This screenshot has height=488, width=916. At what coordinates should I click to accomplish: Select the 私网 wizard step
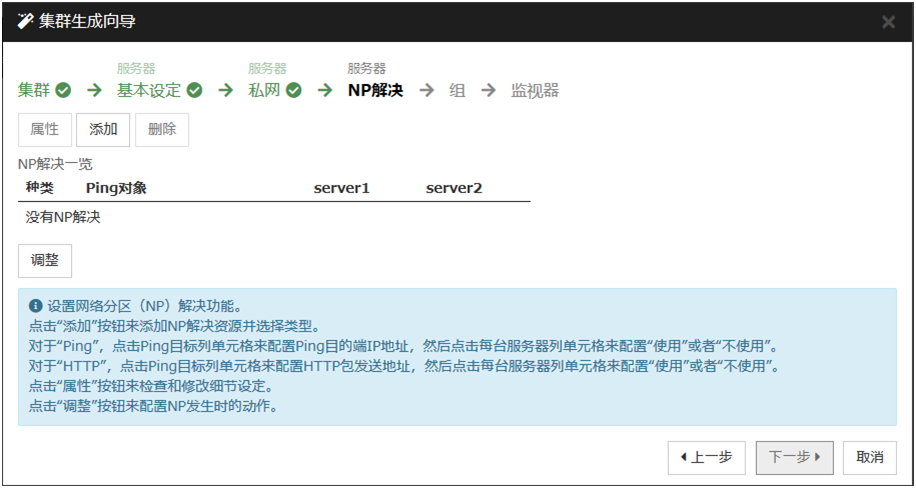[265, 91]
